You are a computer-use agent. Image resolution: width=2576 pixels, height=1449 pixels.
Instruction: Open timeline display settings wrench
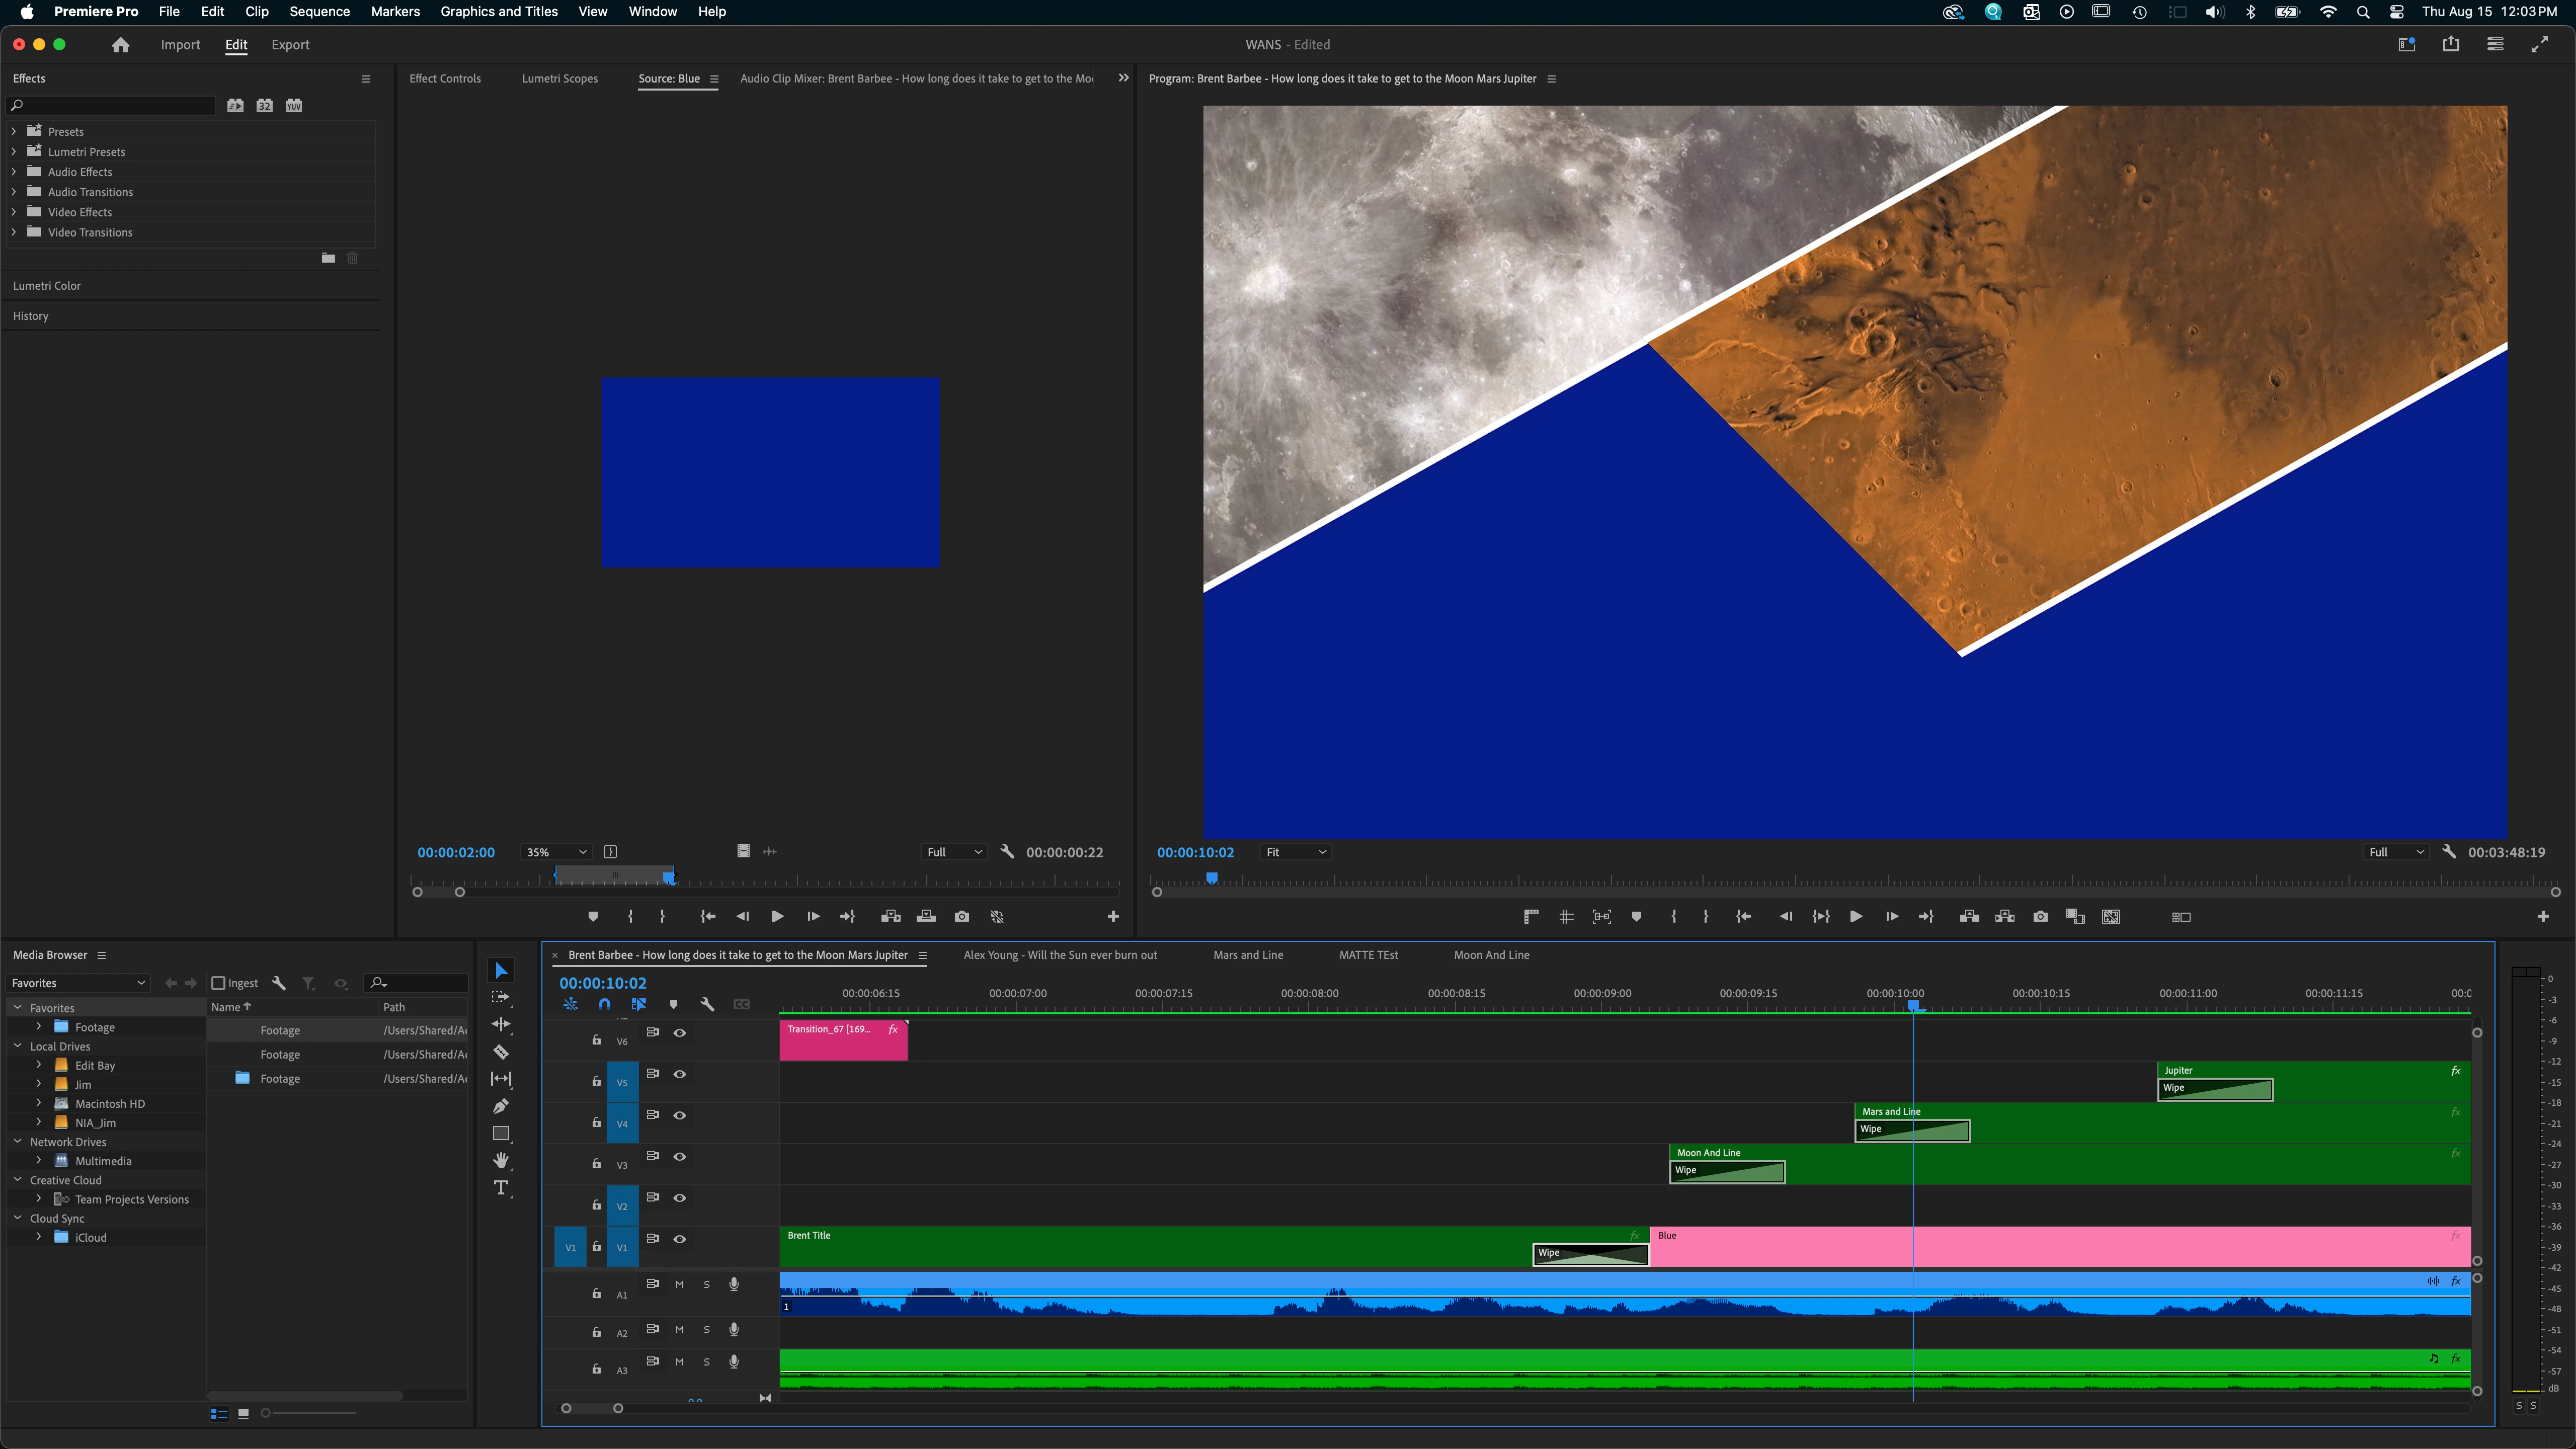(x=707, y=1004)
